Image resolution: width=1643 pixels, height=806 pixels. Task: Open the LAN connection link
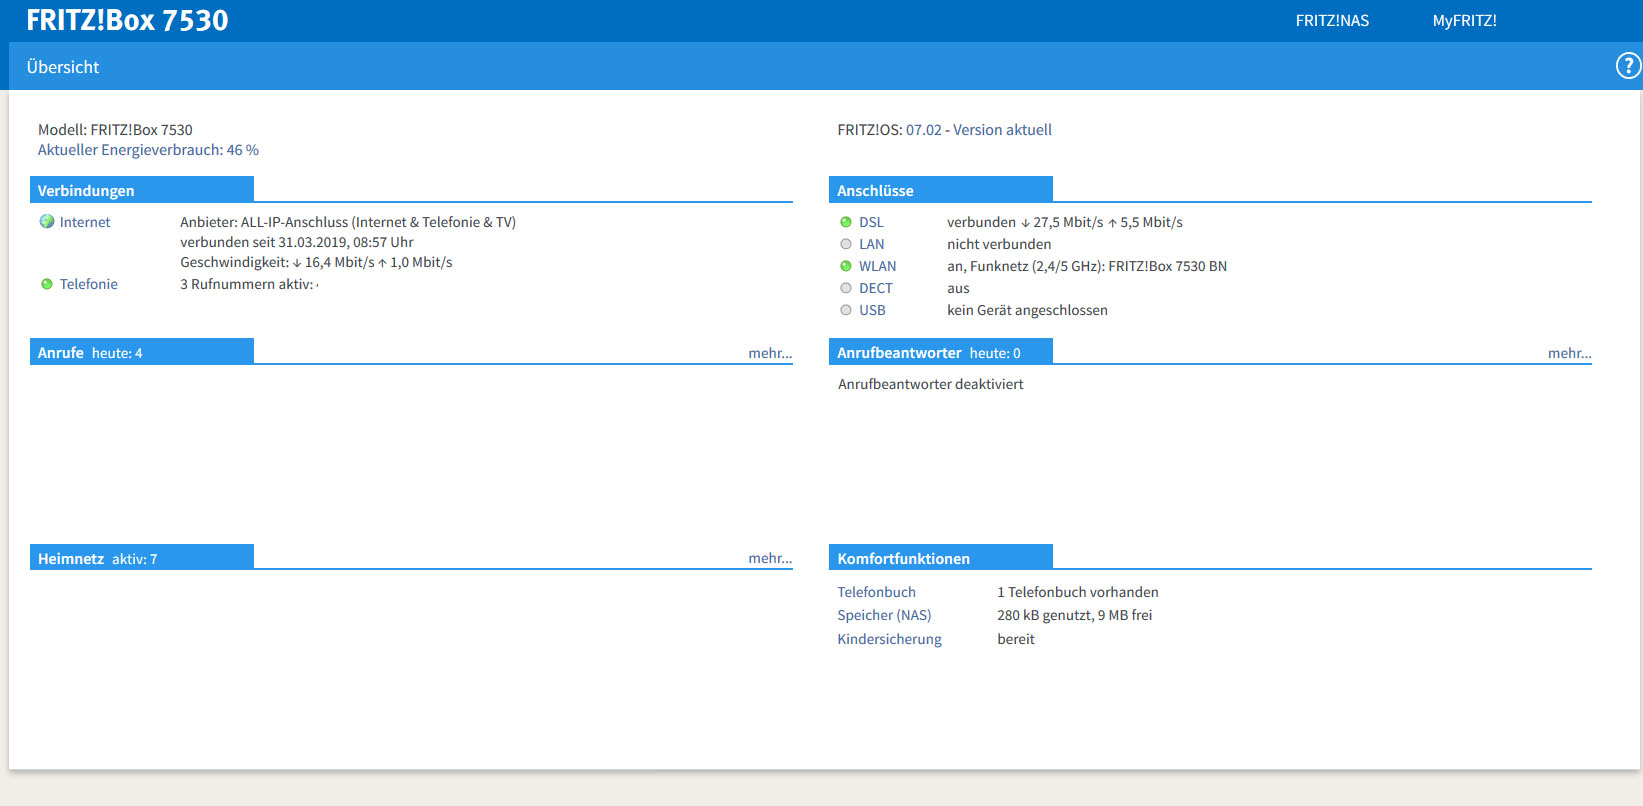click(x=871, y=244)
